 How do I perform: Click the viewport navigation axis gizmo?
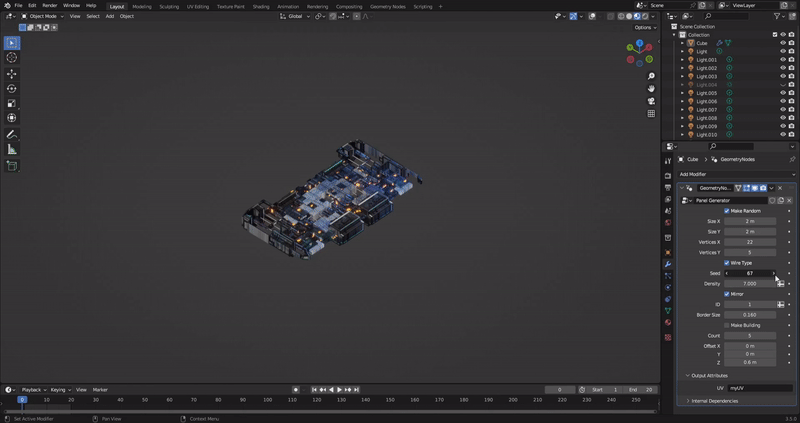(x=639, y=53)
